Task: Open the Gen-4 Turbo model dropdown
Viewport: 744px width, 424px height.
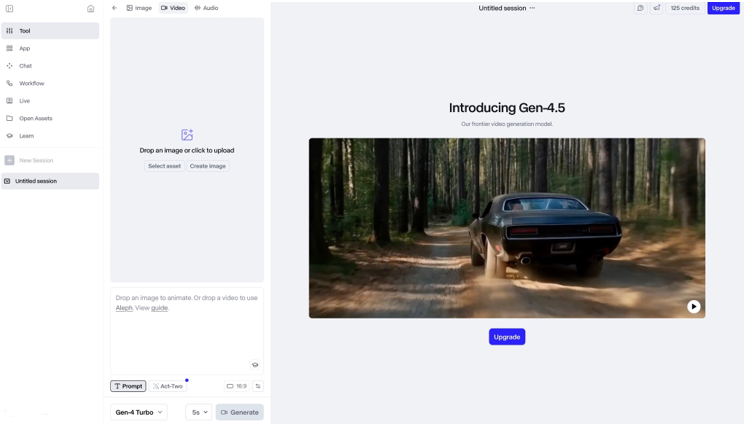Action: (139, 412)
